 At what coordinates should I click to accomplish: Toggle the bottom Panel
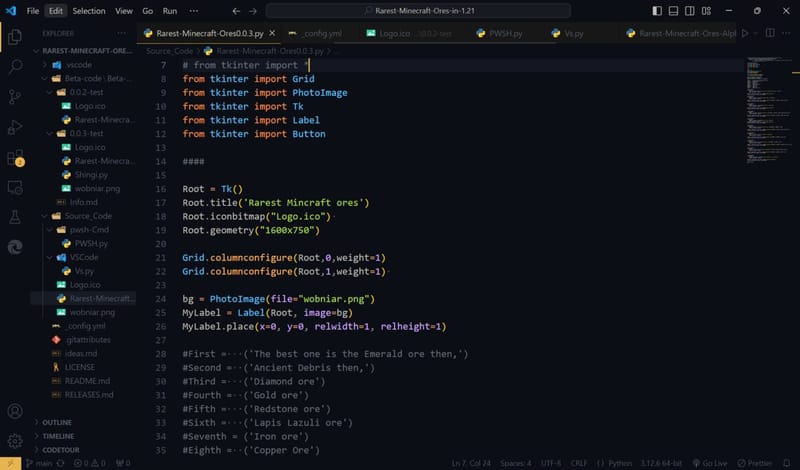[673, 11]
